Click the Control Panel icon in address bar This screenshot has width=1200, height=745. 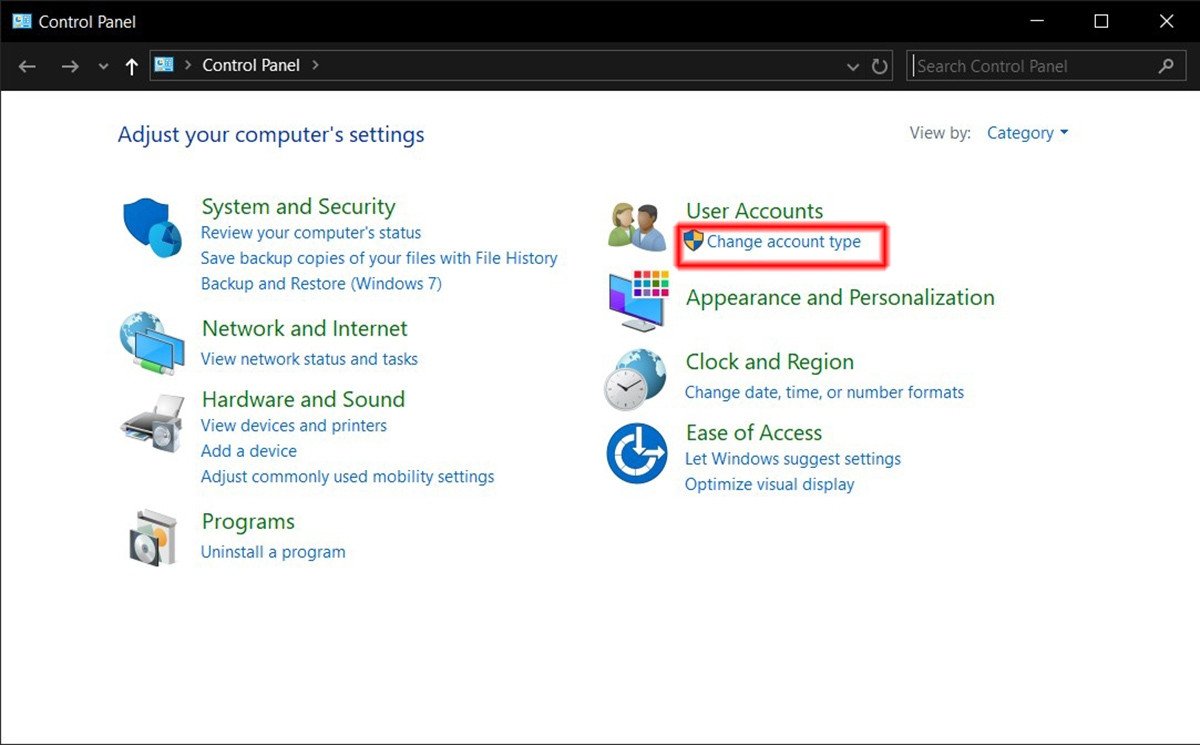(163, 65)
